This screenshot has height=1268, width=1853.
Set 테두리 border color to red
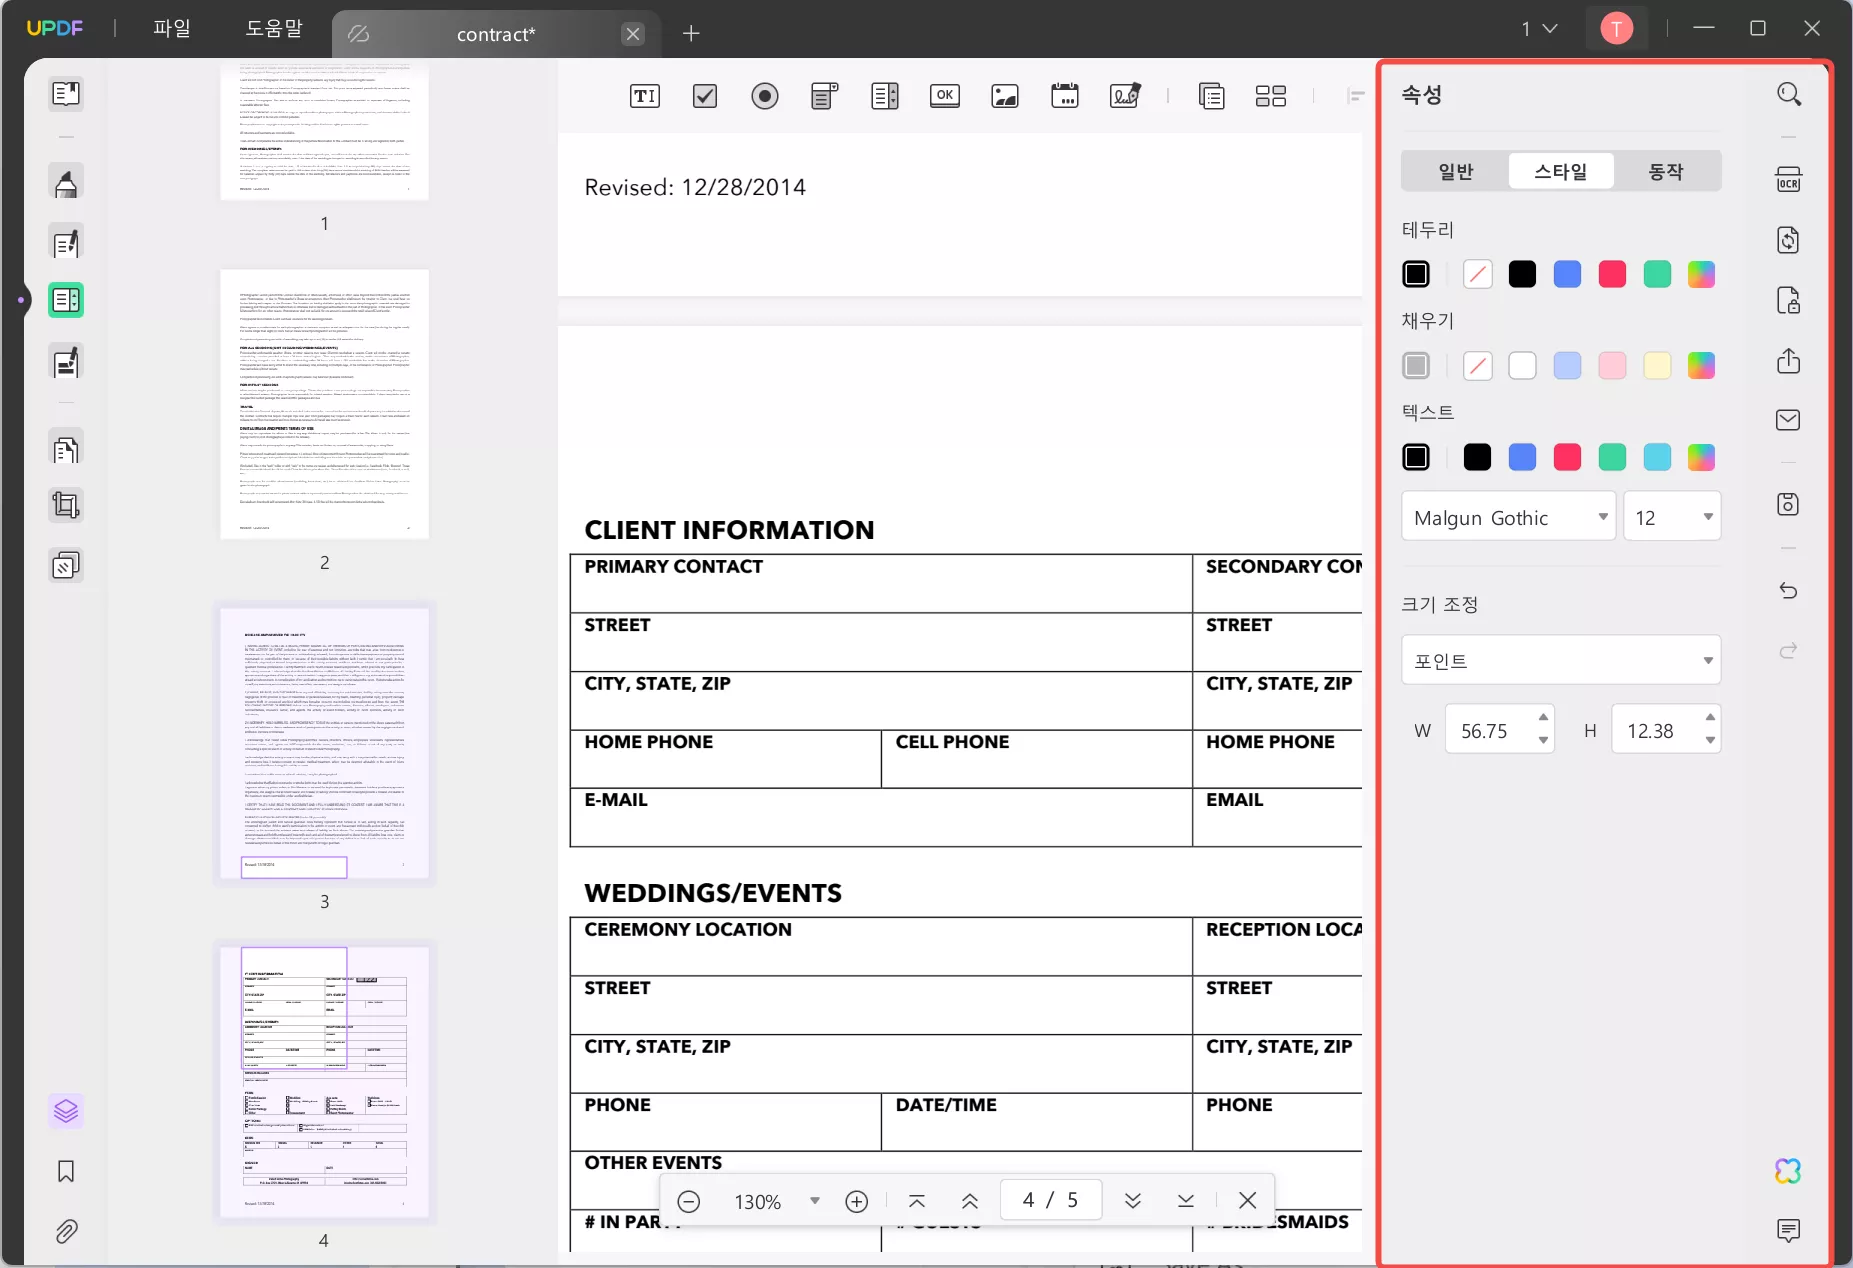click(1612, 274)
